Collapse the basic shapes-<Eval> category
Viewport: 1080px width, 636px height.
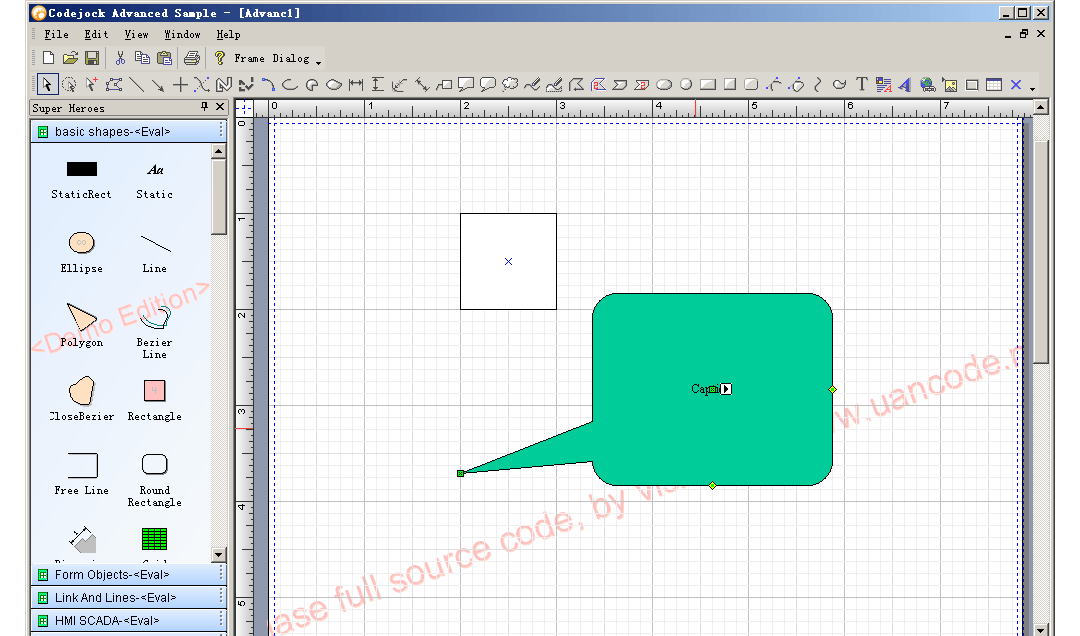128,132
